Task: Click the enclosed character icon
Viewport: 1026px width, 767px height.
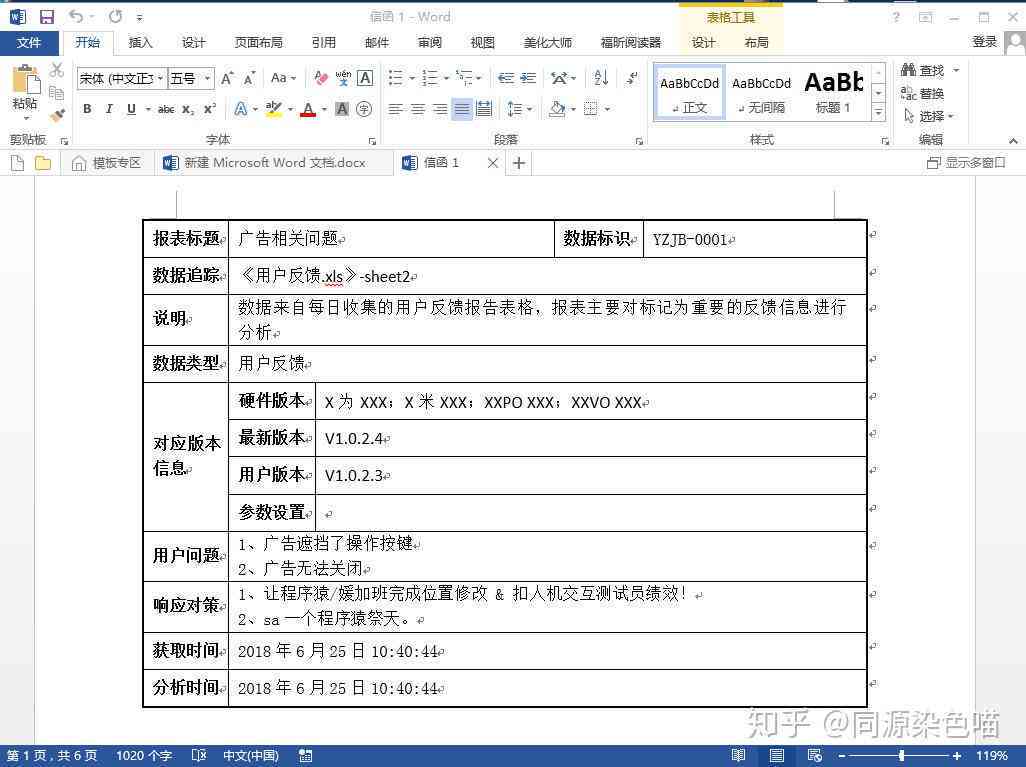Action: (x=364, y=109)
